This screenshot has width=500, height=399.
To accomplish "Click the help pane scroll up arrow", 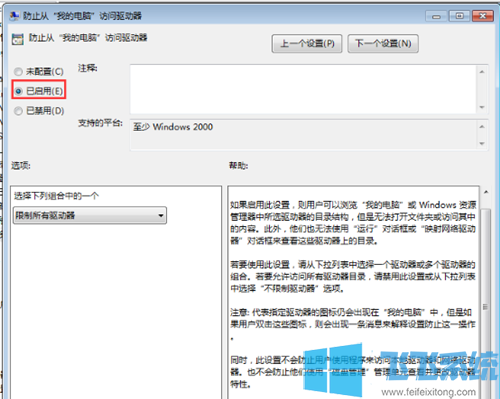I will [x=486, y=192].
